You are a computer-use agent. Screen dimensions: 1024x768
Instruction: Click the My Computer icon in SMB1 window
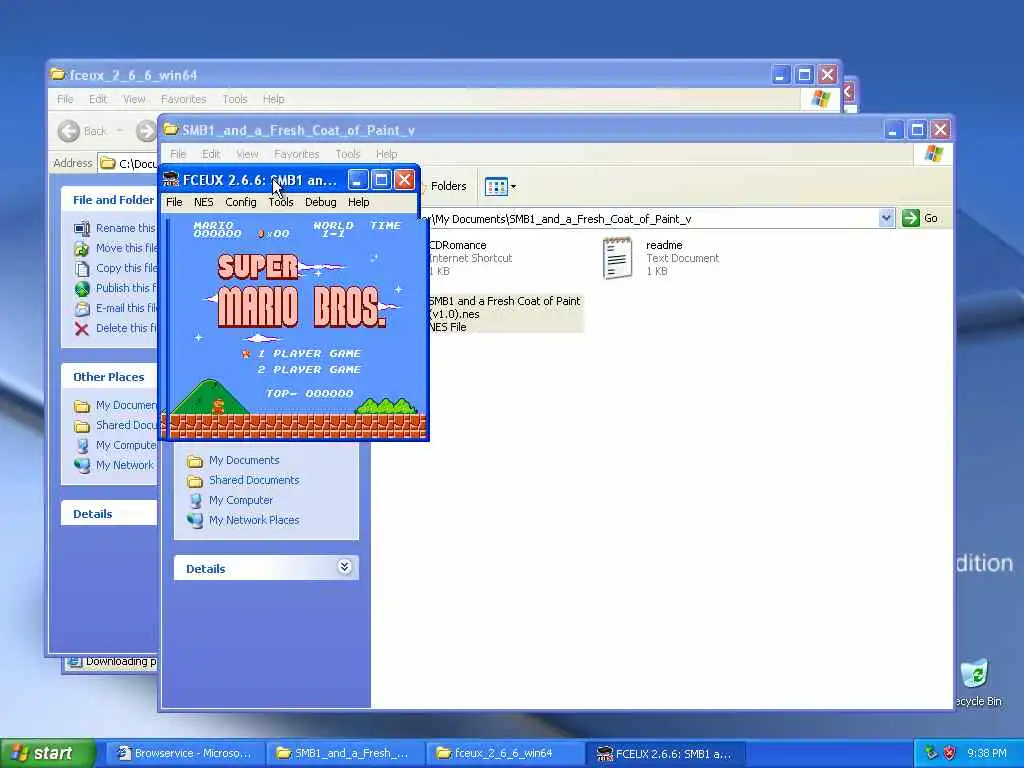195,500
